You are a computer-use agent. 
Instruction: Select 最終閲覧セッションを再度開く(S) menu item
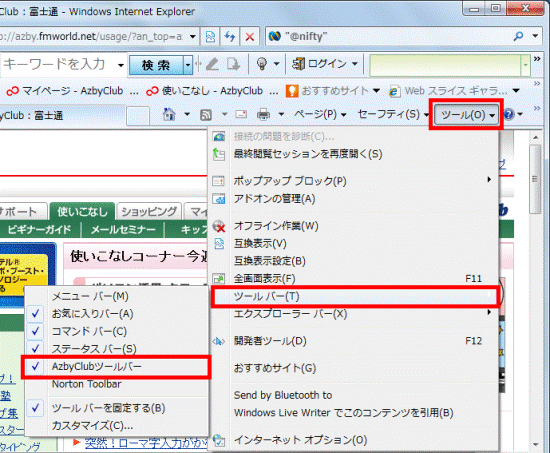(354, 154)
